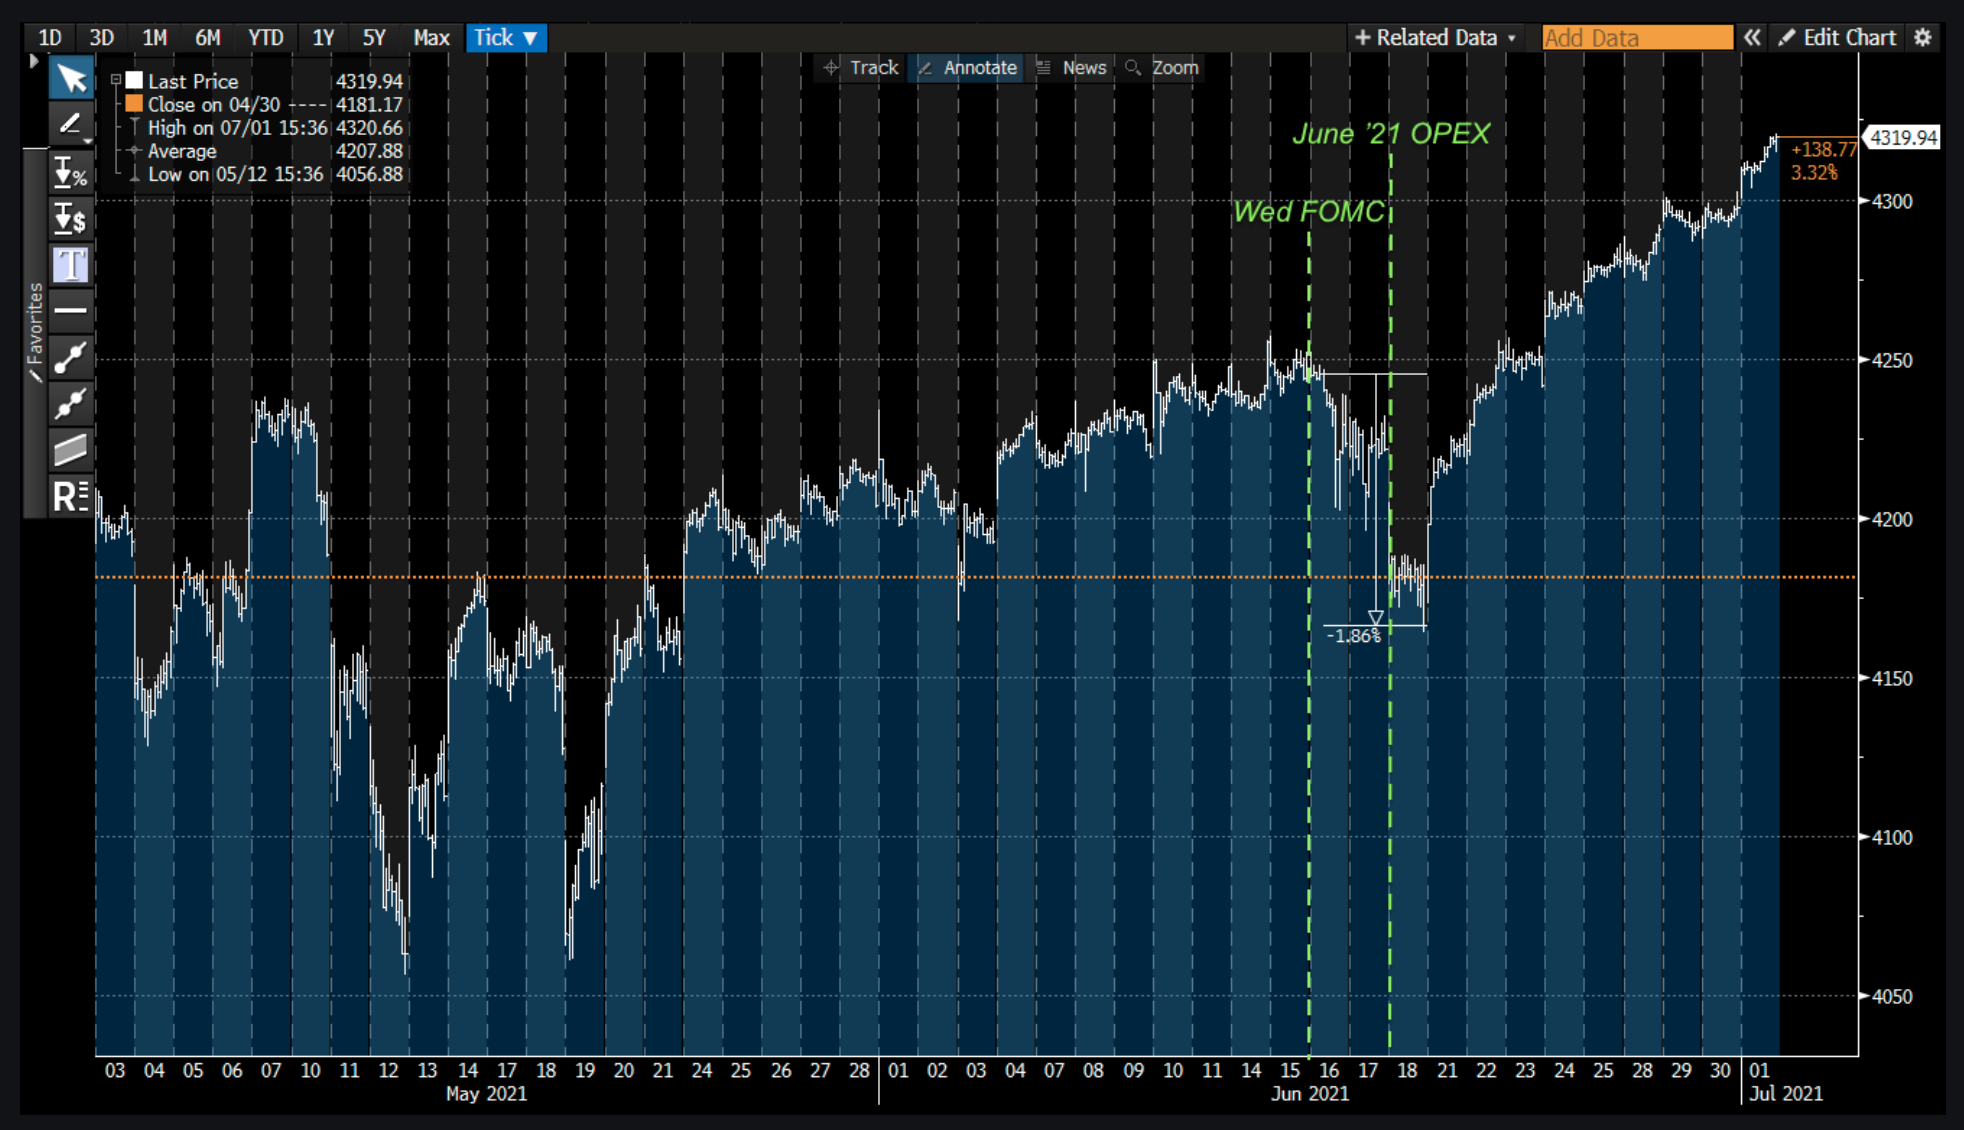Switch to the YTD range tab
Viewport: 1964px width, 1130px height.
[266, 38]
